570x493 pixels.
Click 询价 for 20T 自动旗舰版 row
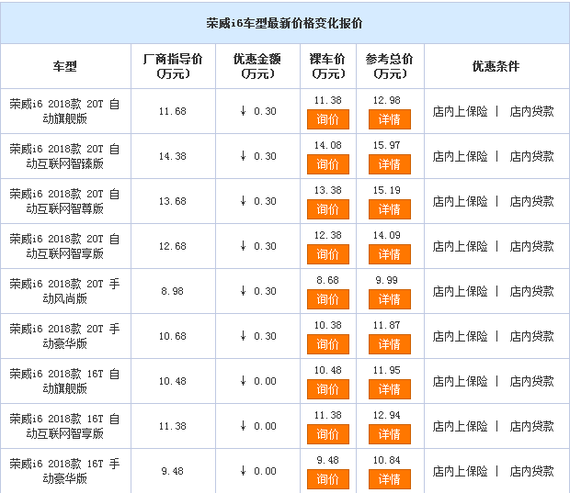[x=328, y=119]
